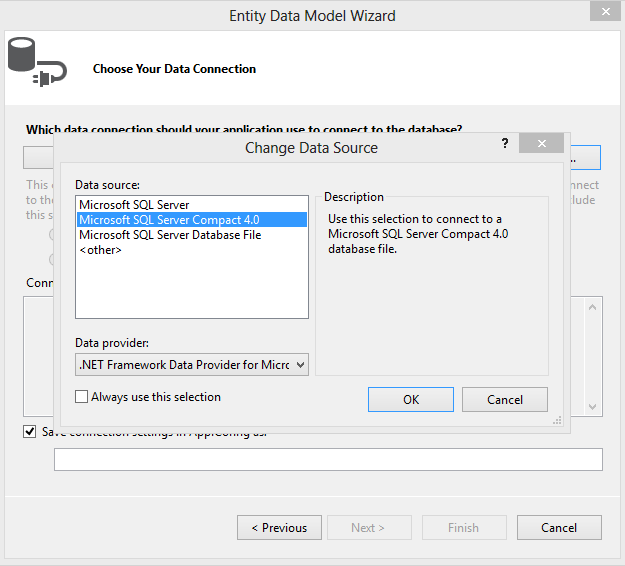
Task: Pick Microsoft SQL Server Database File
Action: coord(170,235)
